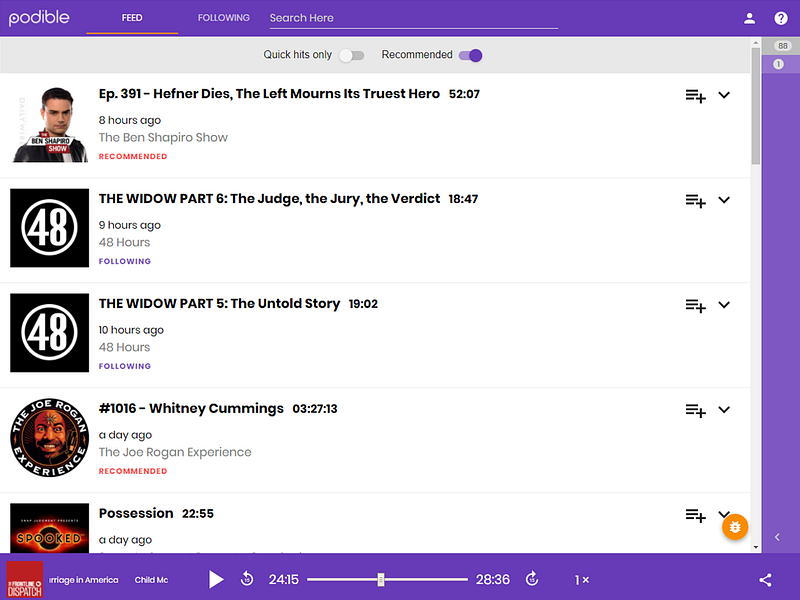This screenshot has width=800, height=600.
Task: Click the scrollbar down arrow
Action: [x=756, y=547]
